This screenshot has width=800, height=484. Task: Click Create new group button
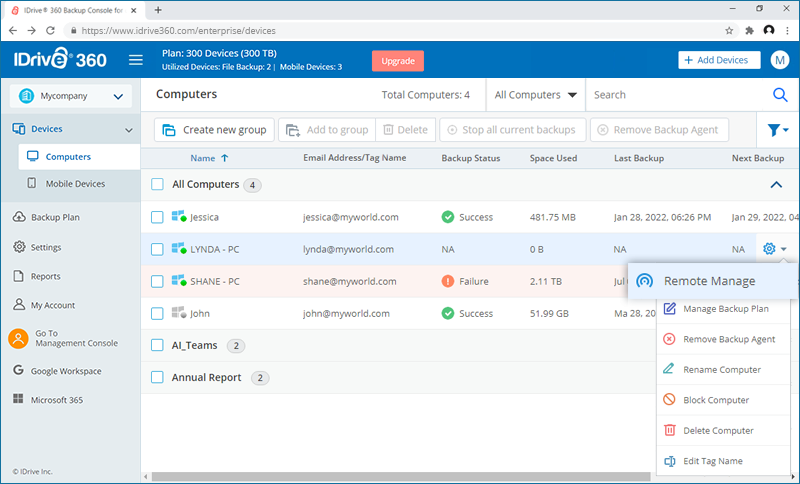pos(214,130)
